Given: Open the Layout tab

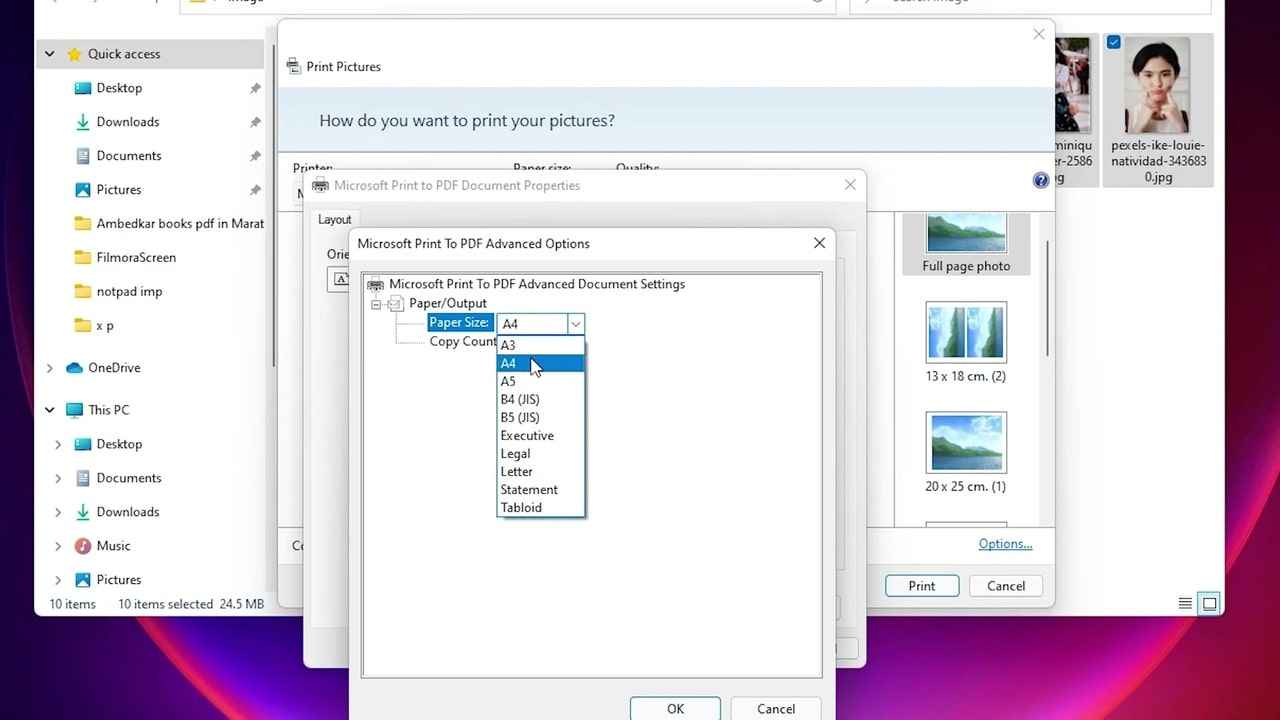Looking at the screenshot, I should point(335,220).
